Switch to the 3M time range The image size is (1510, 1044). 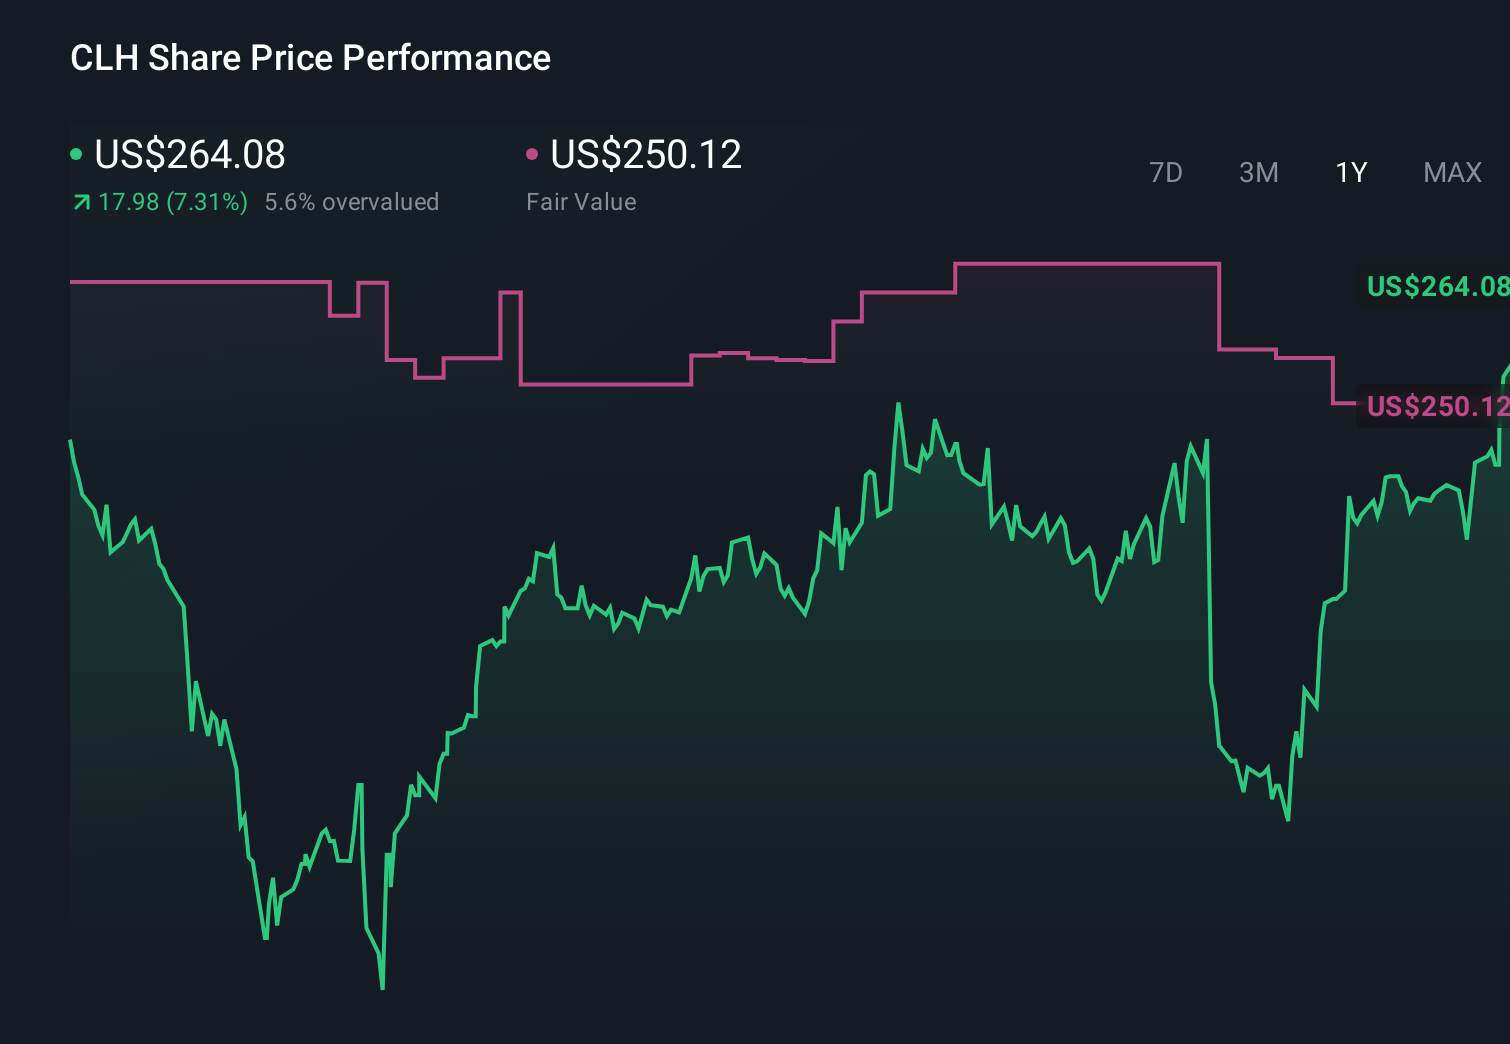coord(1258,173)
